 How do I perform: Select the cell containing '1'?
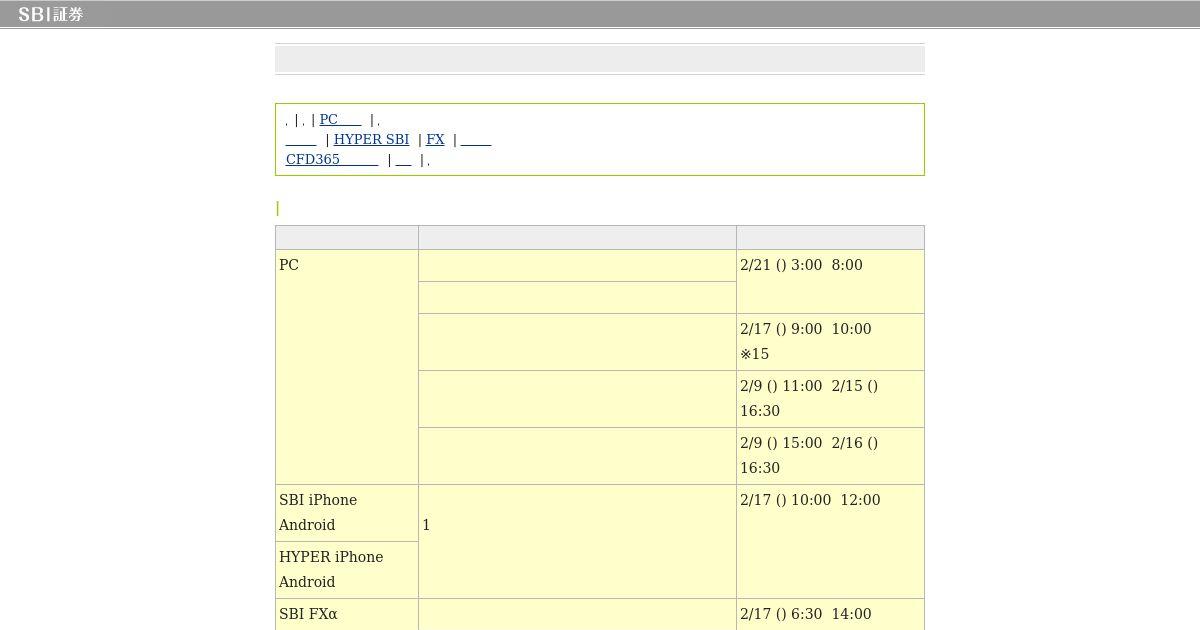point(577,541)
